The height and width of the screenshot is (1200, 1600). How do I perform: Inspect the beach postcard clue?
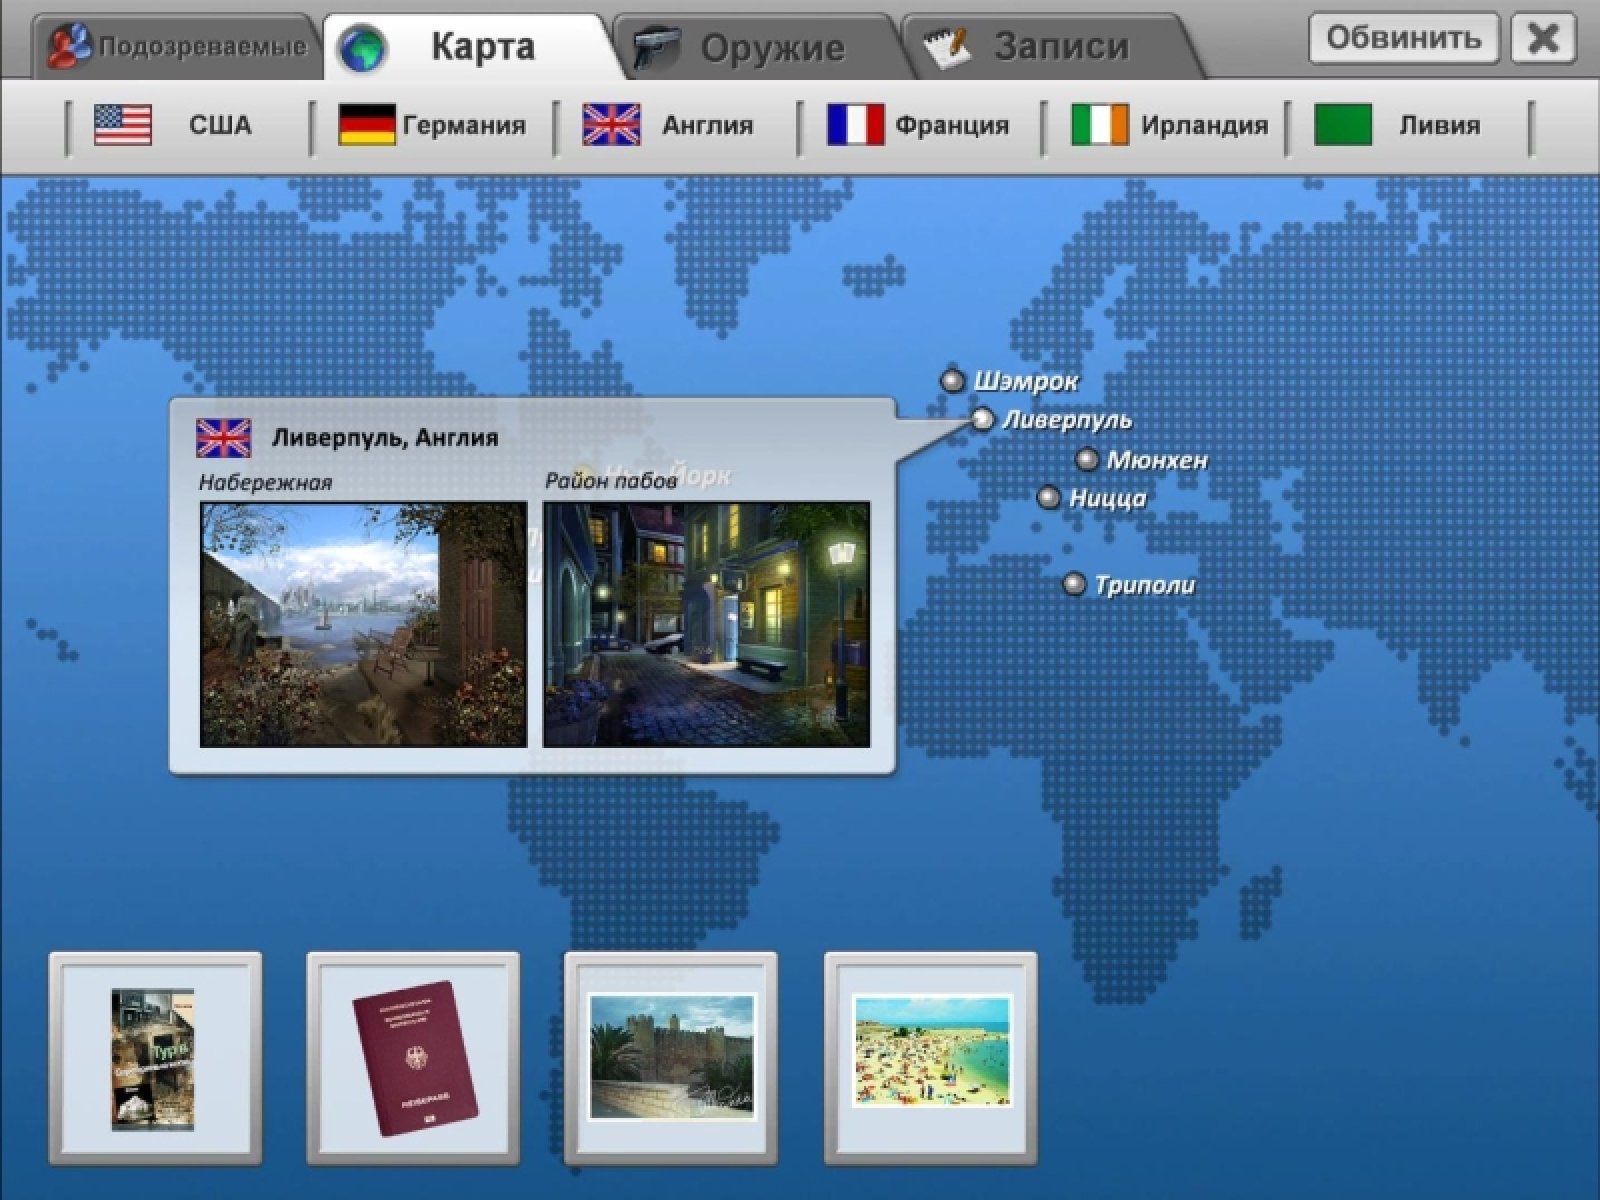930,1052
